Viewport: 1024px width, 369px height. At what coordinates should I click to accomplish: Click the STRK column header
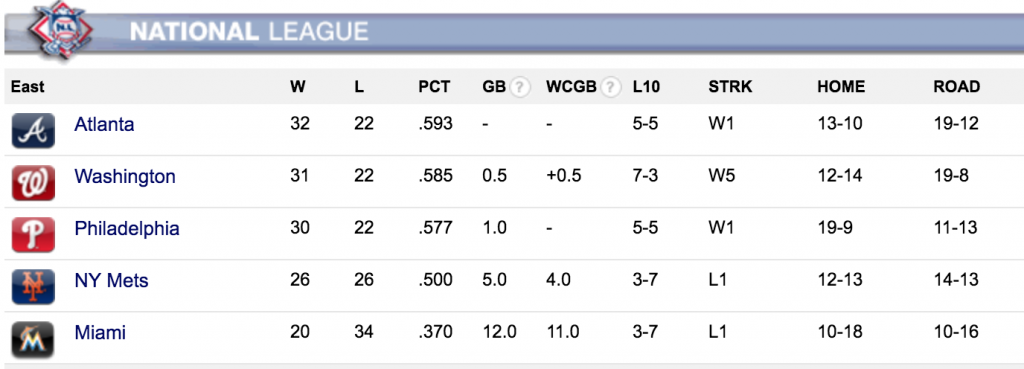pos(730,87)
